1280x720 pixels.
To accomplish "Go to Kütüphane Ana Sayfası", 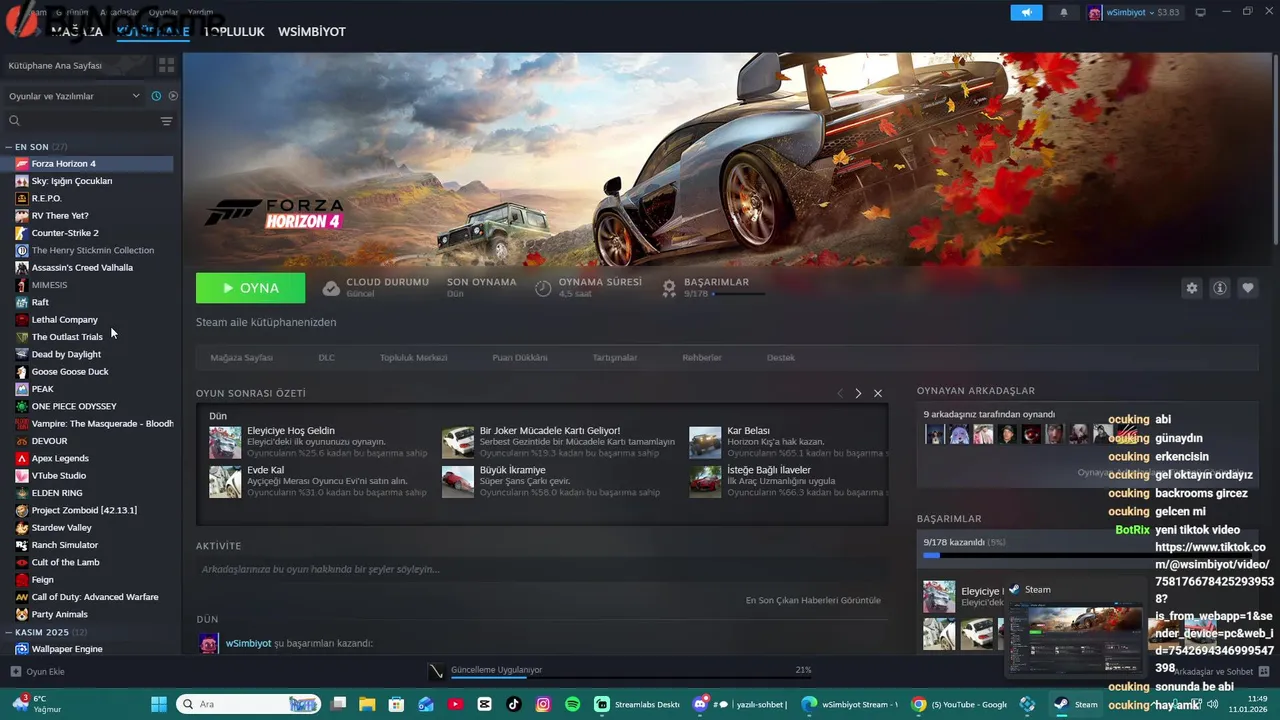I will coord(78,65).
